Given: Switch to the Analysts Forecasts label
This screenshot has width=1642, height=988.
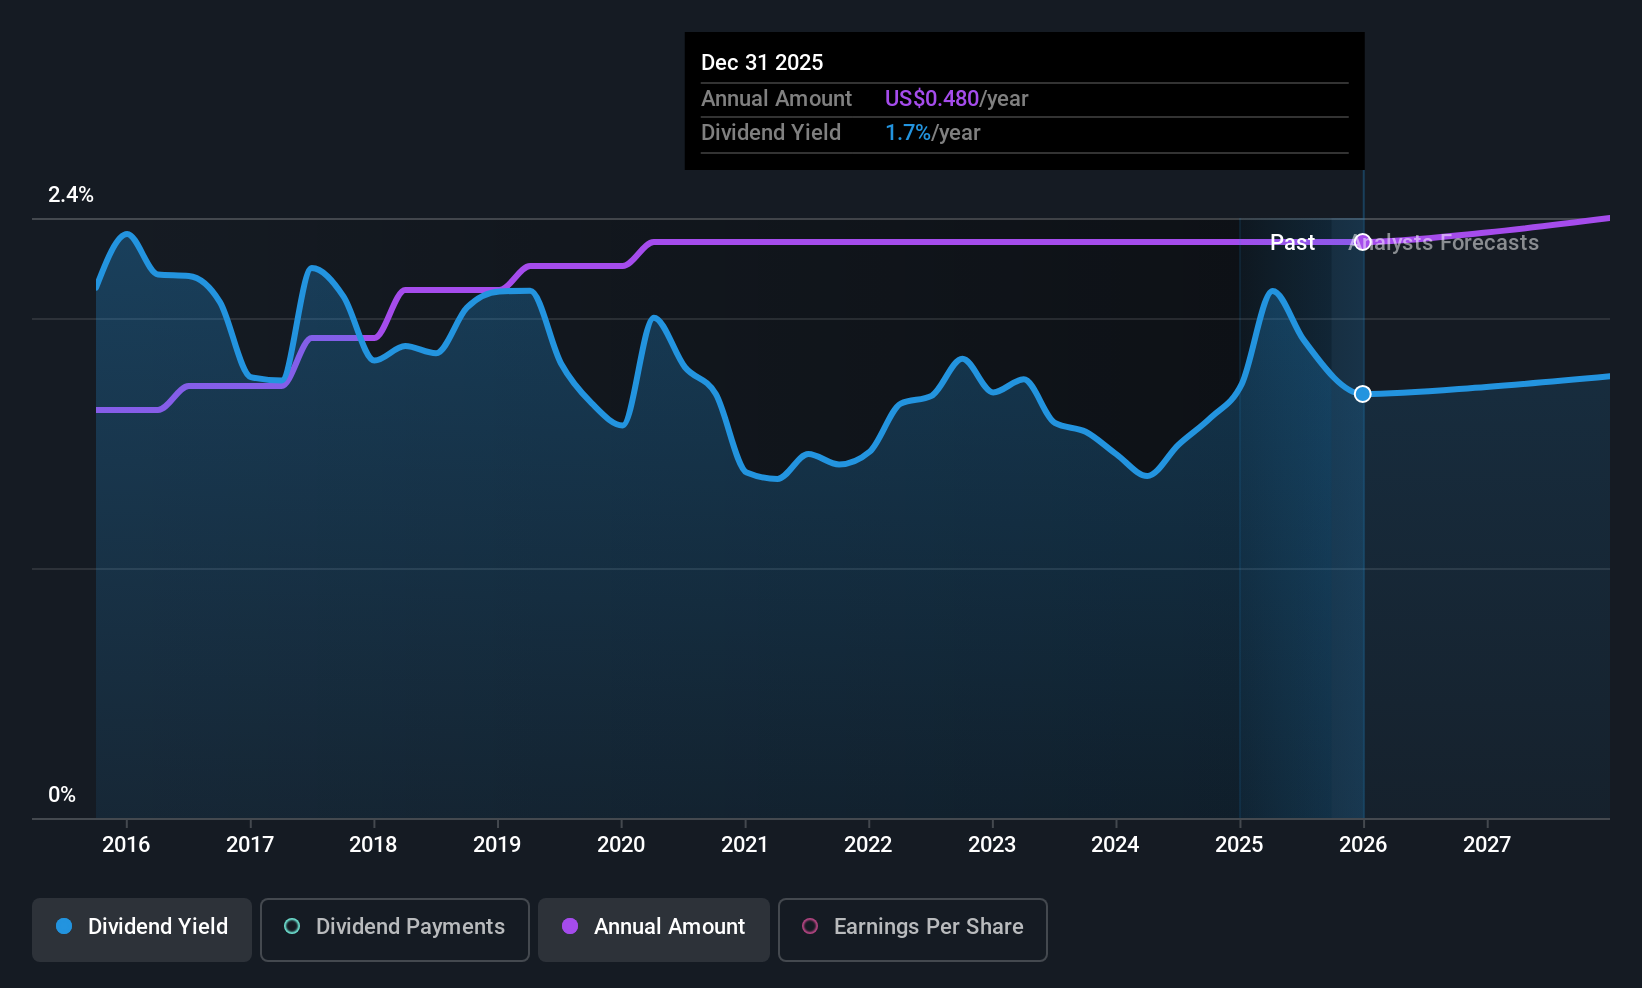Looking at the screenshot, I should click(1443, 242).
